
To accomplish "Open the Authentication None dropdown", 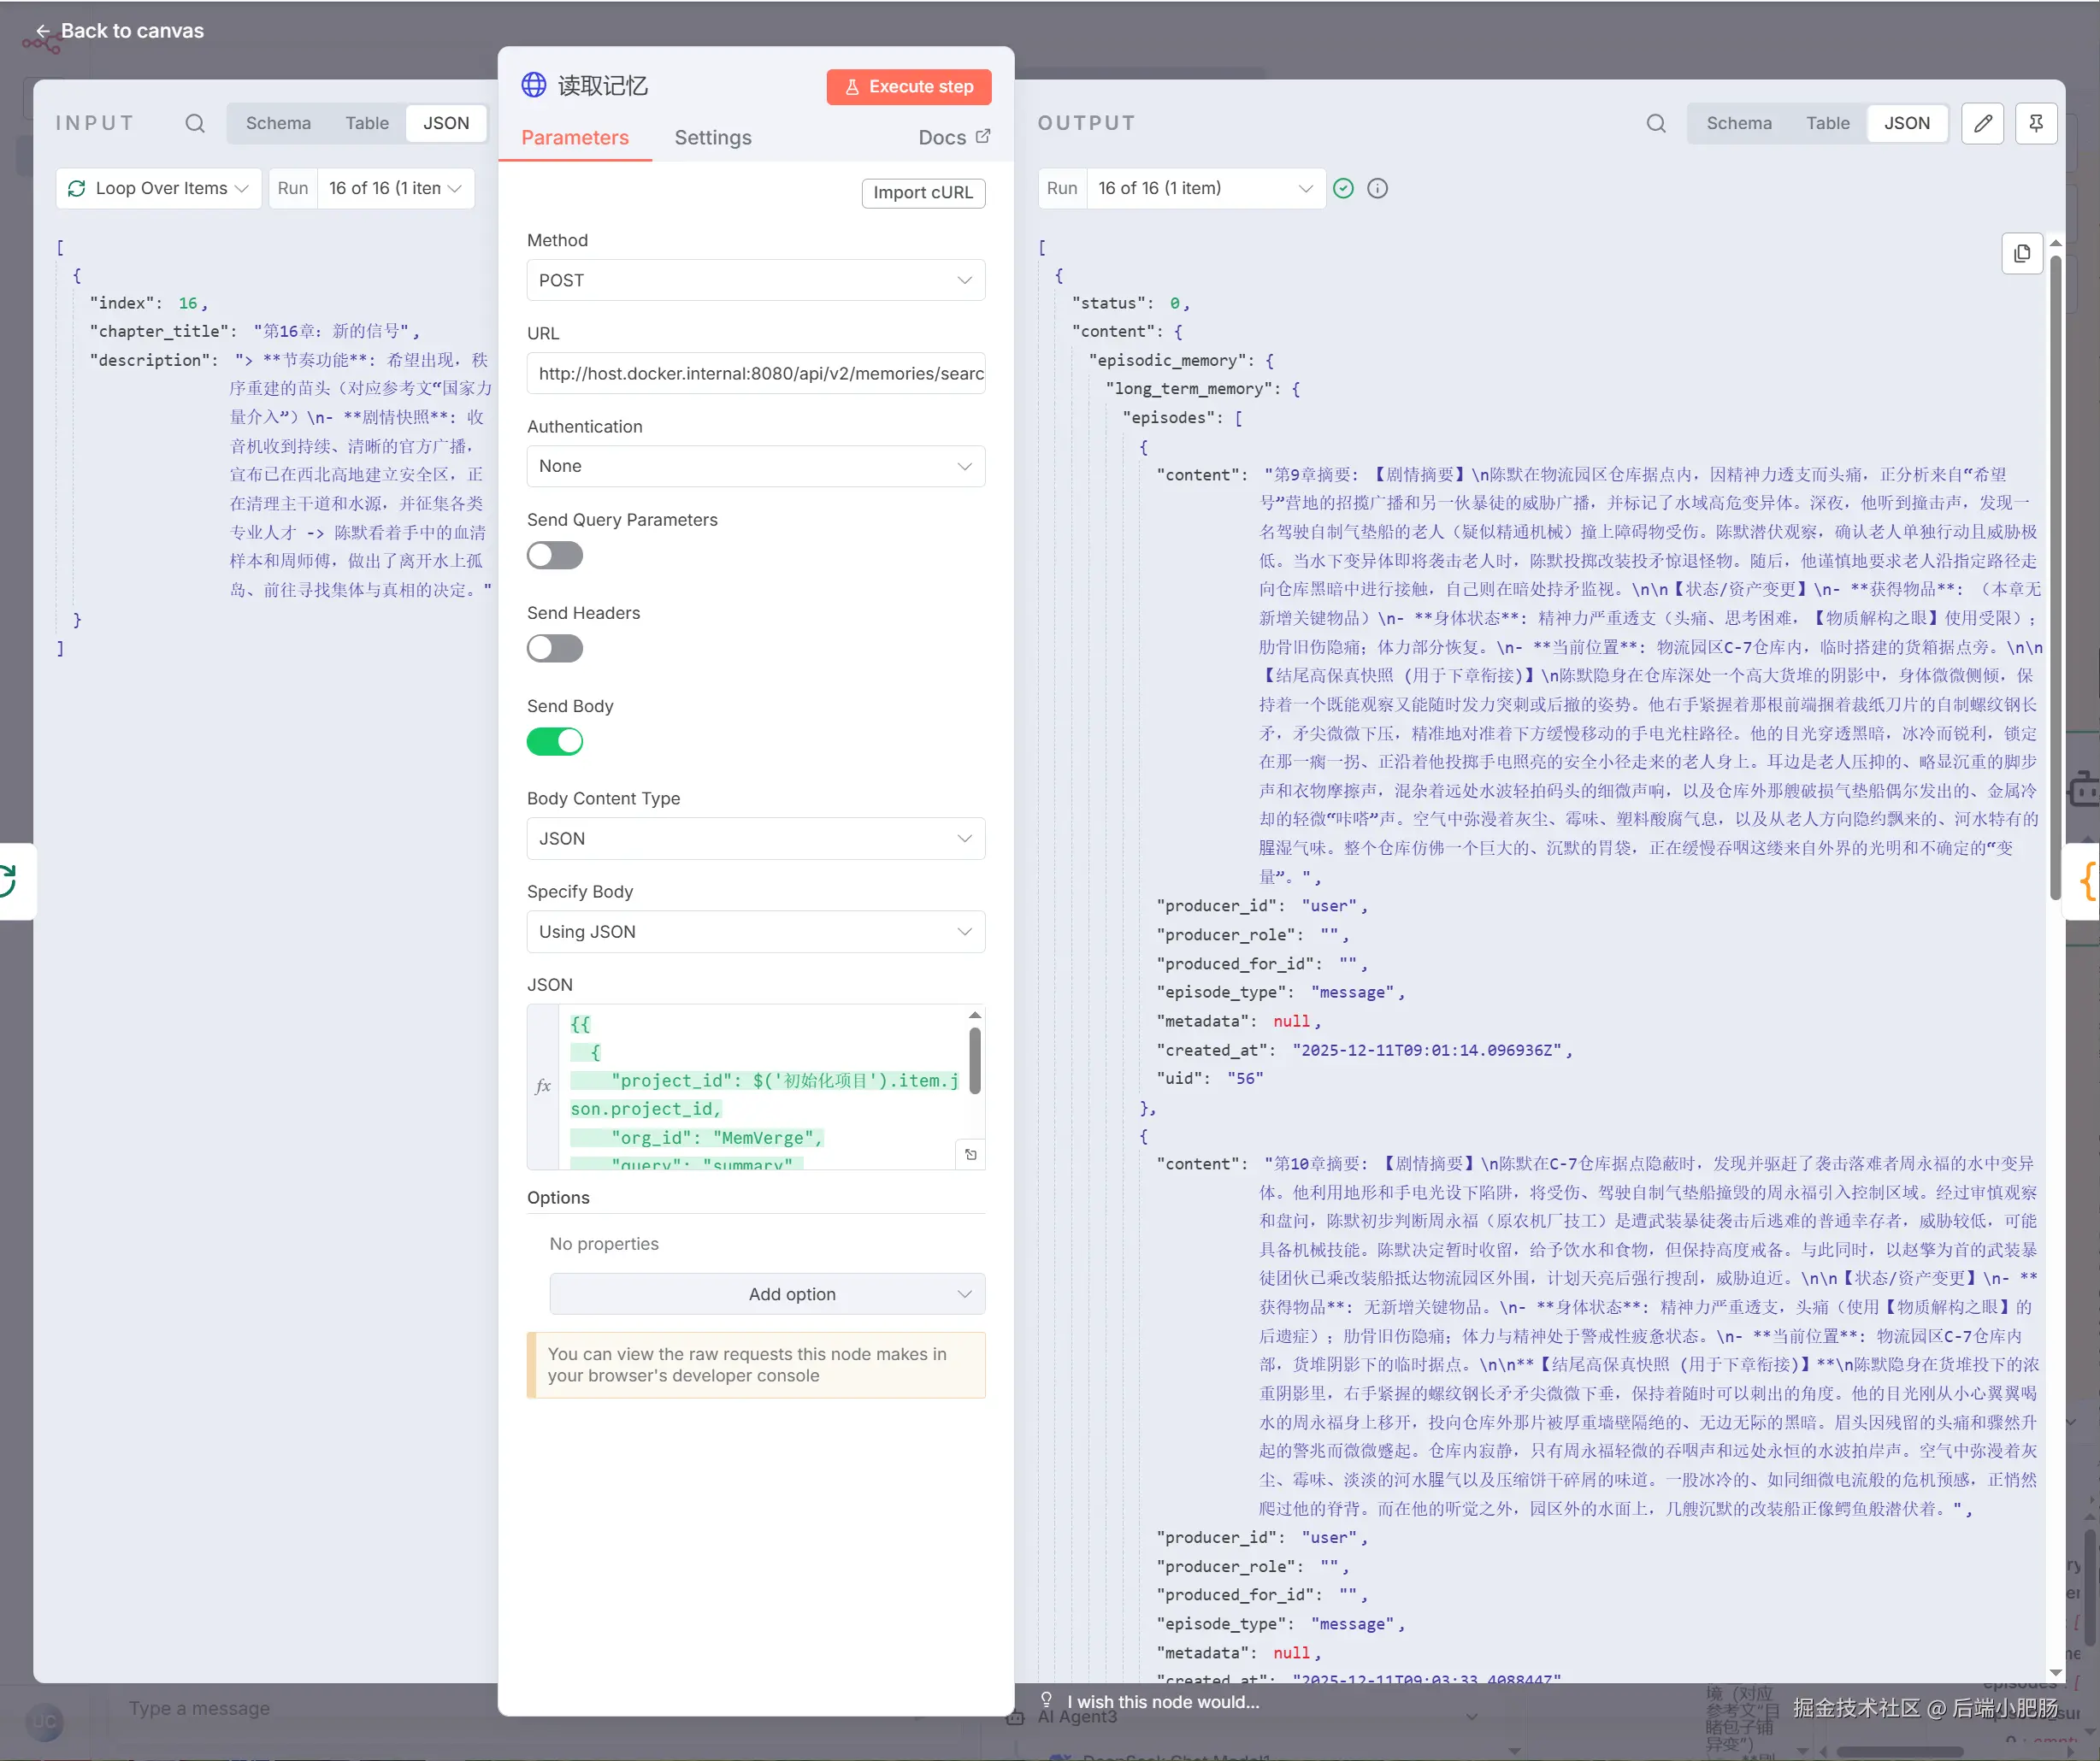I will (x=755, y=466).
